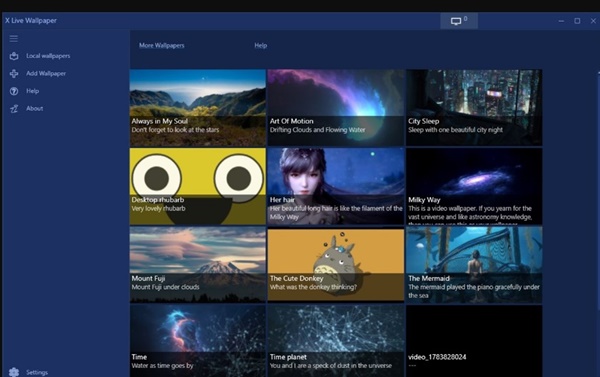Screen dimensions: 600x377
Task: Pick the City Sleep wallpaper
Action: tap(474, 108)
